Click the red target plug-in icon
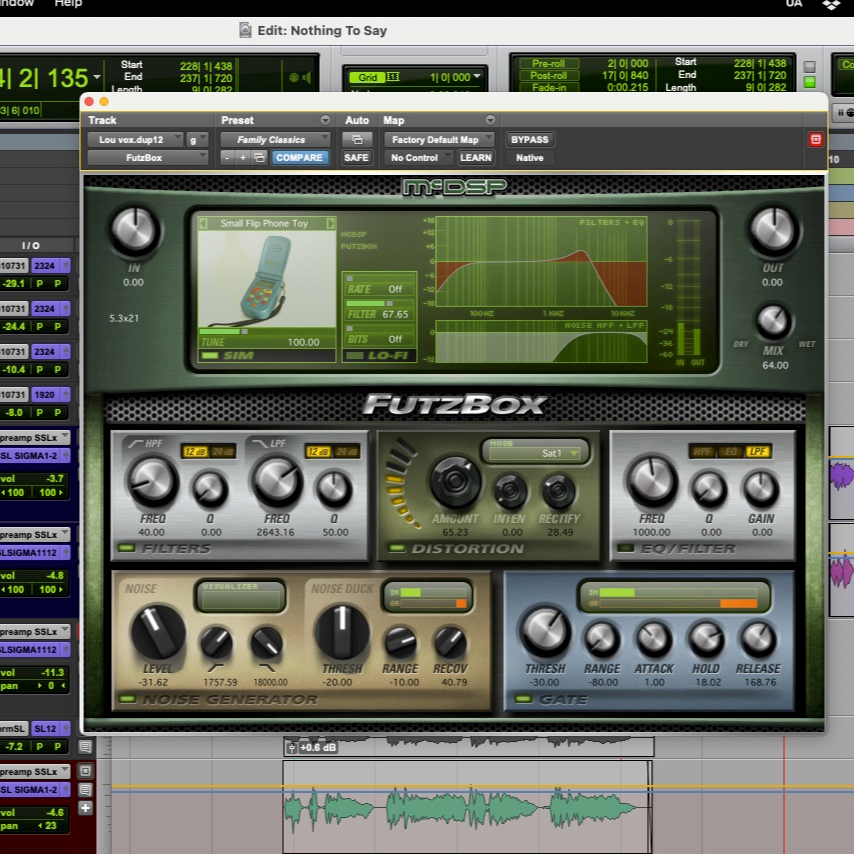This screenshot has height=854, width=854. (815, 139)
